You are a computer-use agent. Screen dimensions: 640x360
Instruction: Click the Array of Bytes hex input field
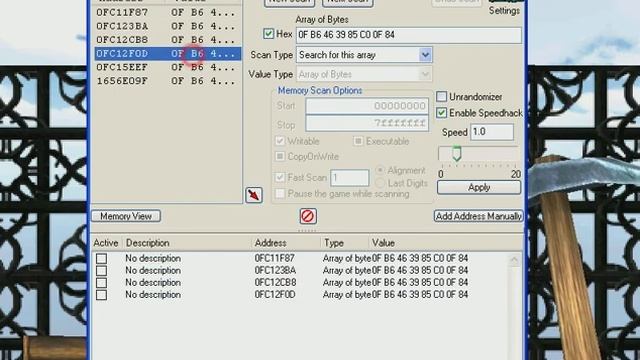point(409,35)
